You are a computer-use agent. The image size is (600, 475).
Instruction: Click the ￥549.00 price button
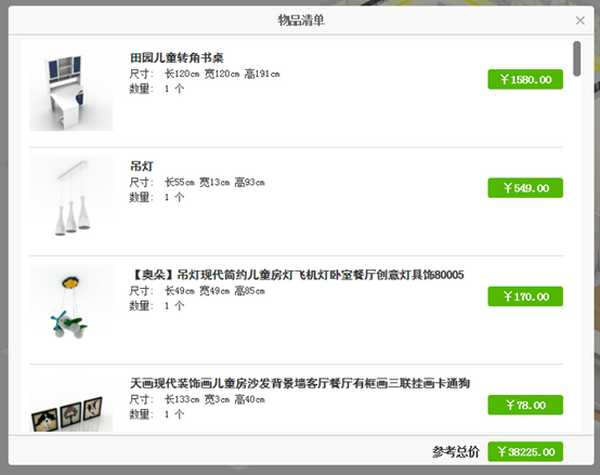tap(525, 188)
